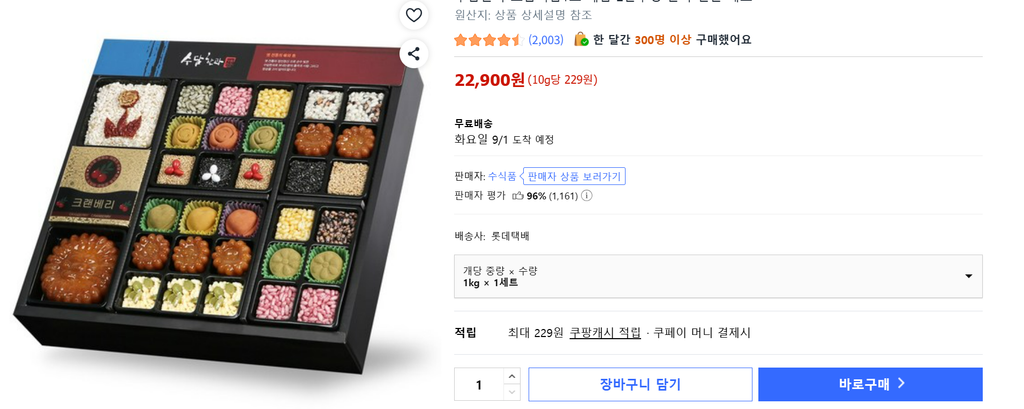This screenshot has width=1024, height=409.
Task: Open the 수식품 seller link
Action: tap(502, 176)
